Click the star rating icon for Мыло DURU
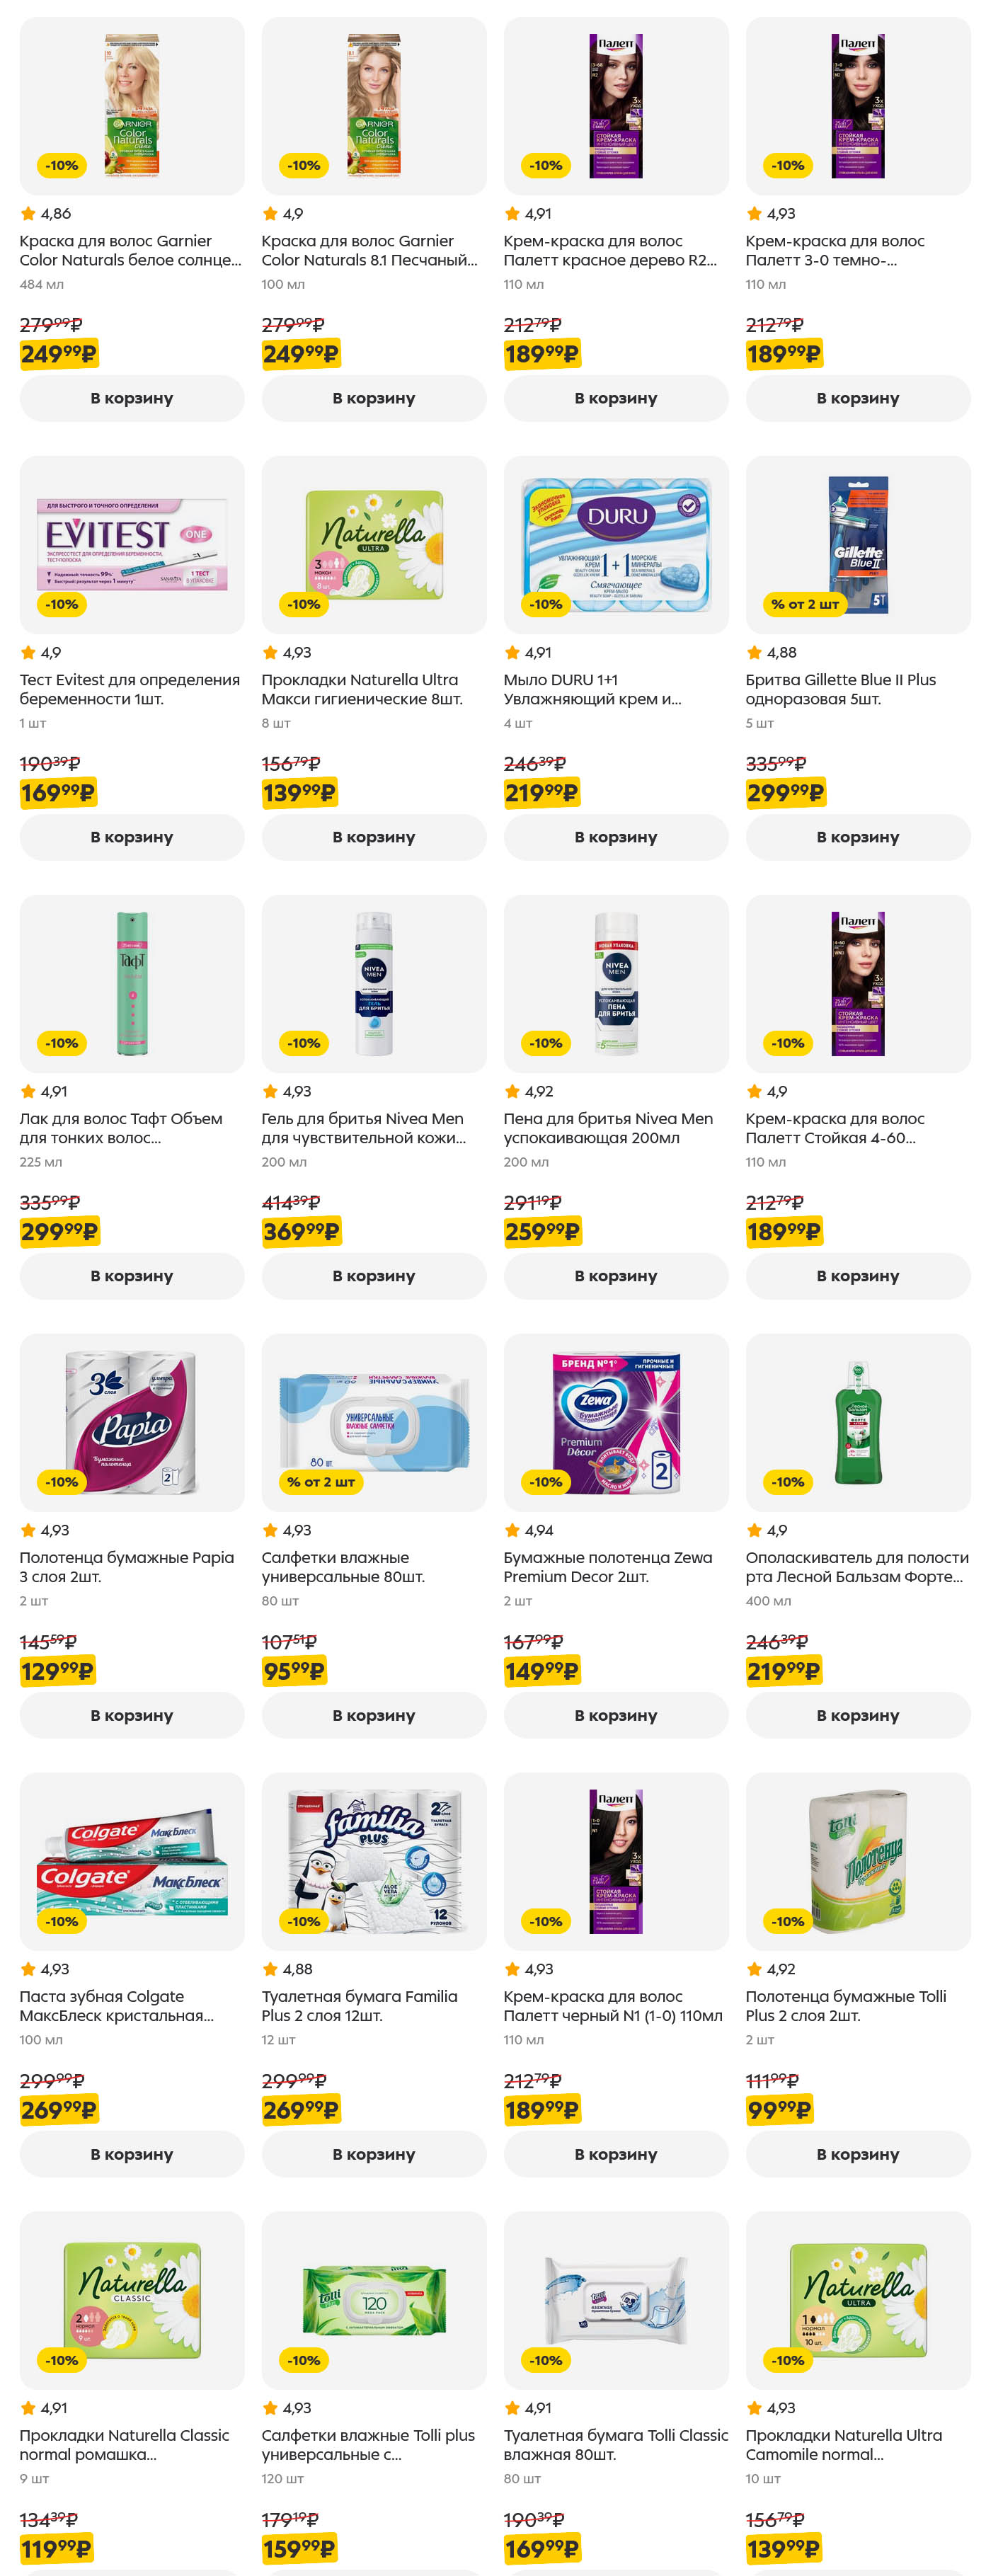 click(512, 653)
